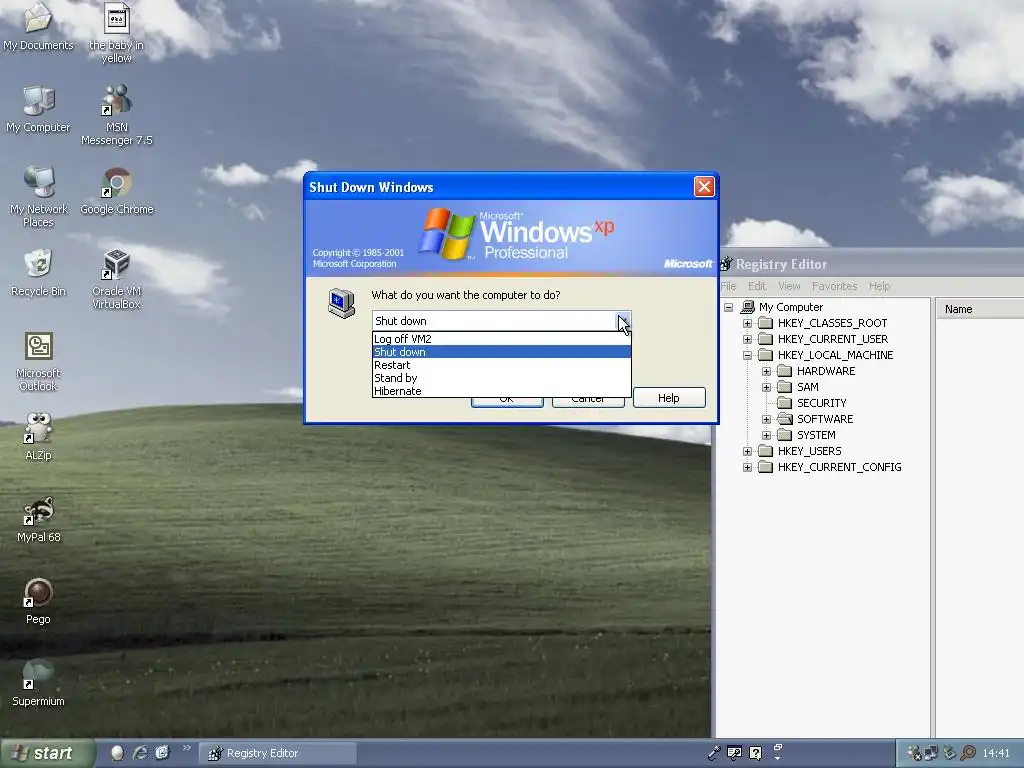Screen dimensions: 1024x768
Task: Click the clock showing 14:41
Action: click(996, 753)
